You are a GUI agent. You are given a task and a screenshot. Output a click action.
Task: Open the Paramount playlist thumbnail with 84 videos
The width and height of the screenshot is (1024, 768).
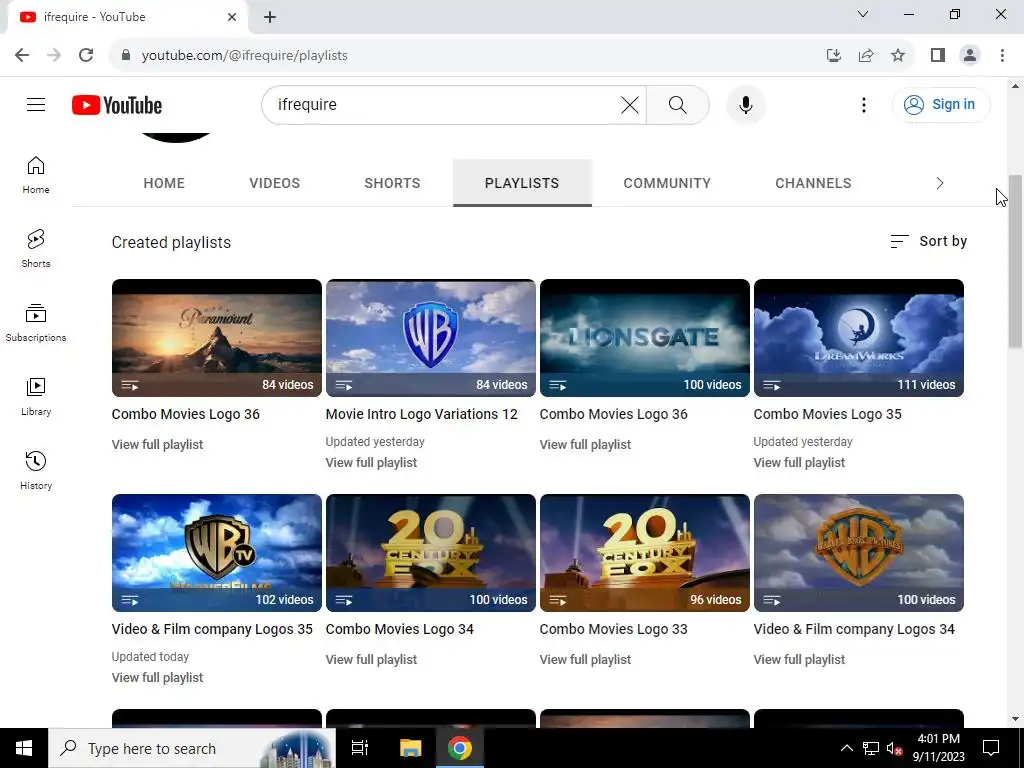(x=217, y=338)
